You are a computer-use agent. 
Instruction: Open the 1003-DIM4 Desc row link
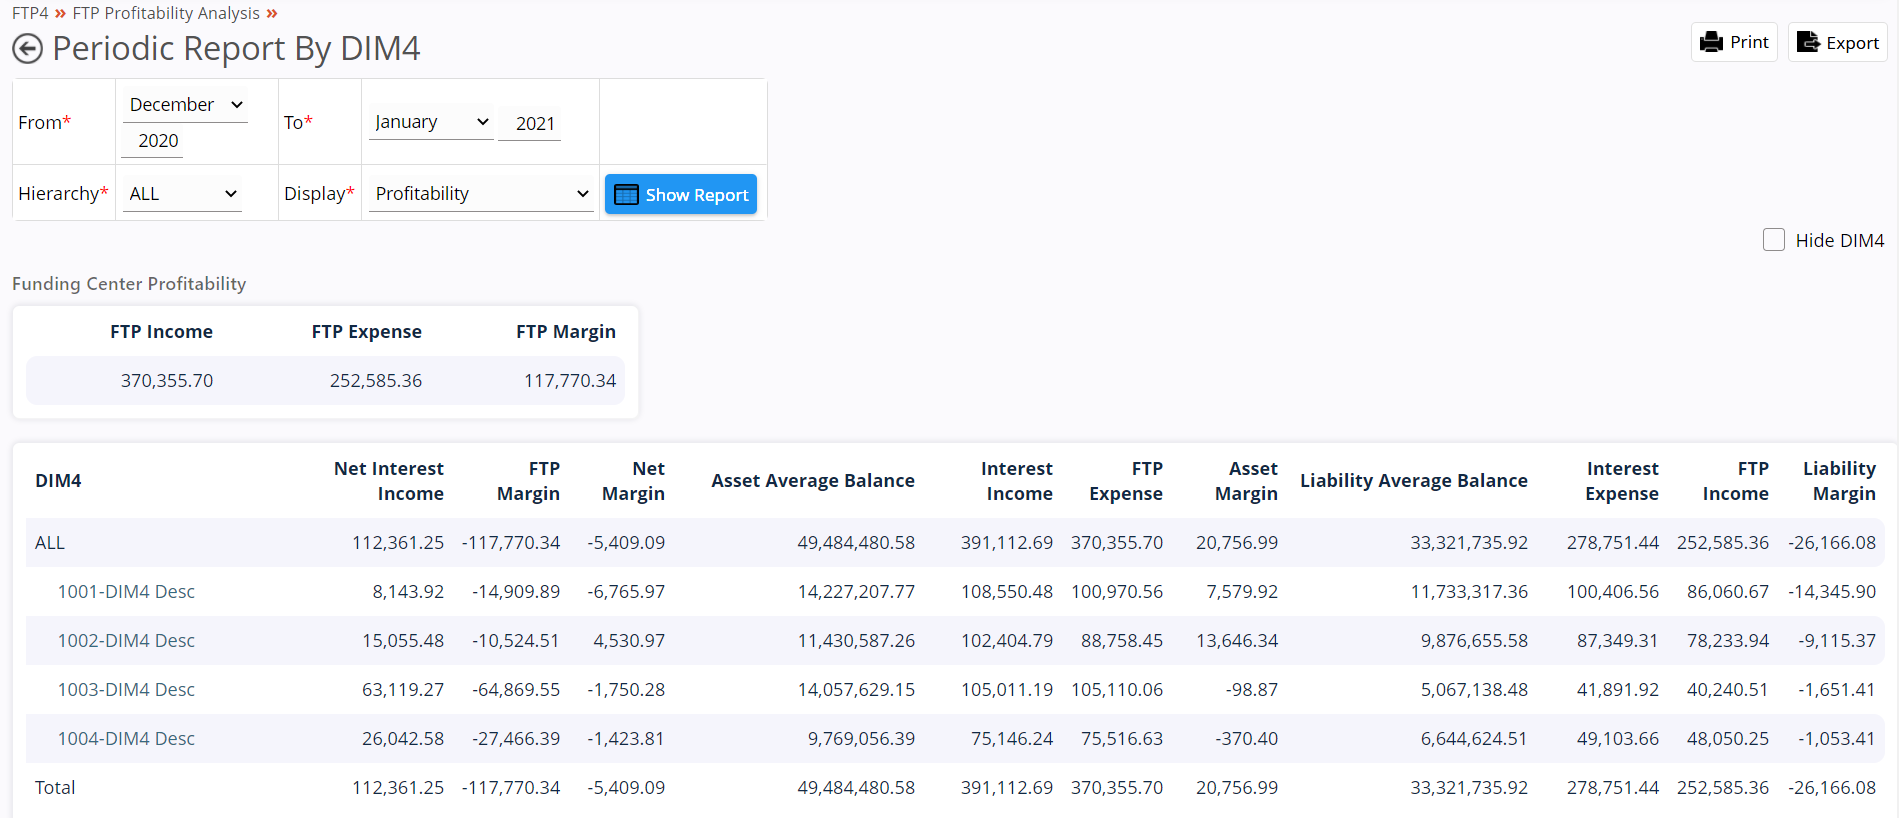tap(126, 690)
